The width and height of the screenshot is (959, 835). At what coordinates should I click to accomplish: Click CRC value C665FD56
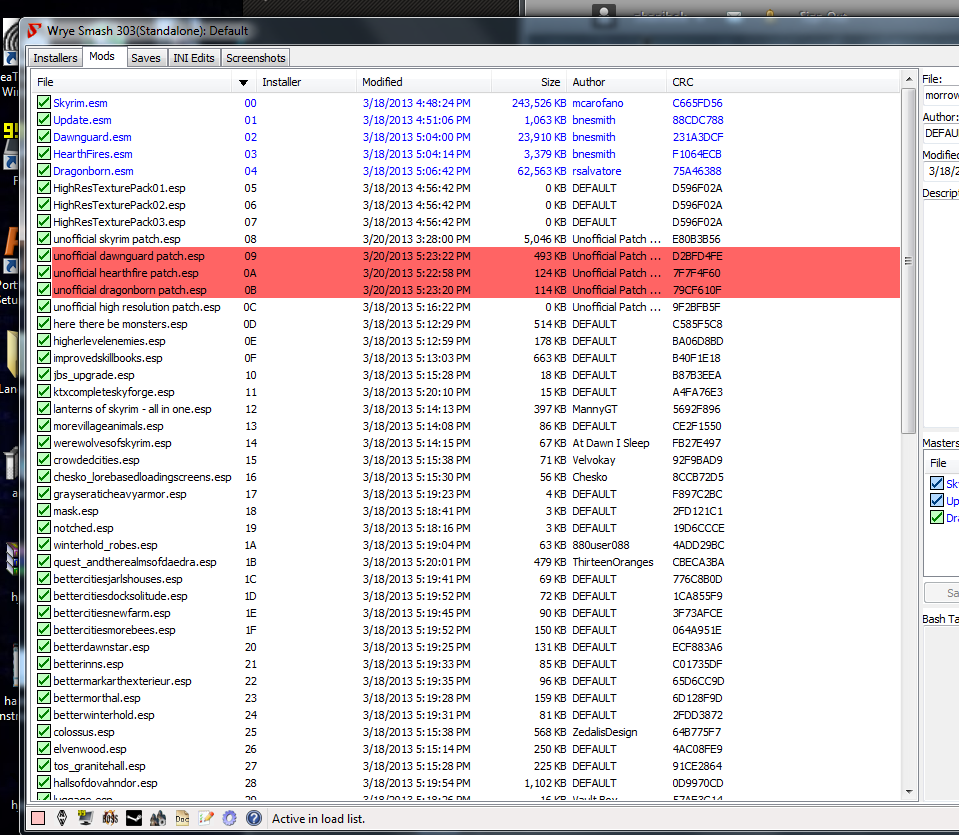697,103
